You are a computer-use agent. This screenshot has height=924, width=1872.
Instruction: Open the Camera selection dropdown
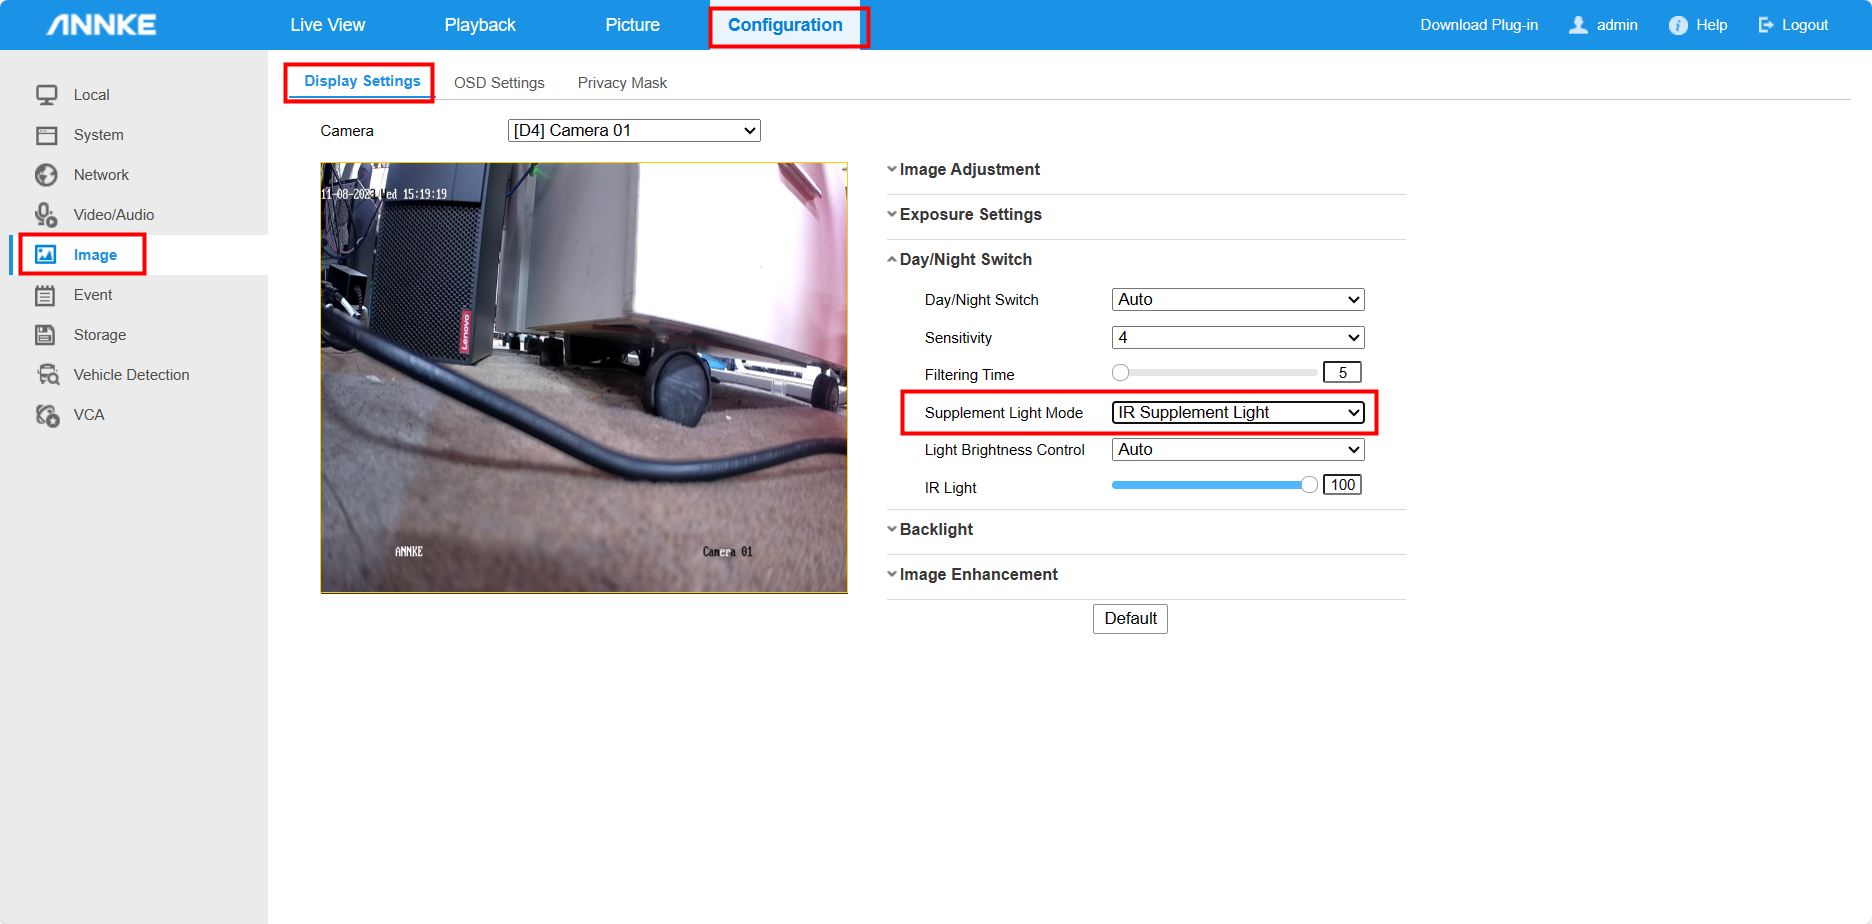pyautogui.click(x=634, y=130)
